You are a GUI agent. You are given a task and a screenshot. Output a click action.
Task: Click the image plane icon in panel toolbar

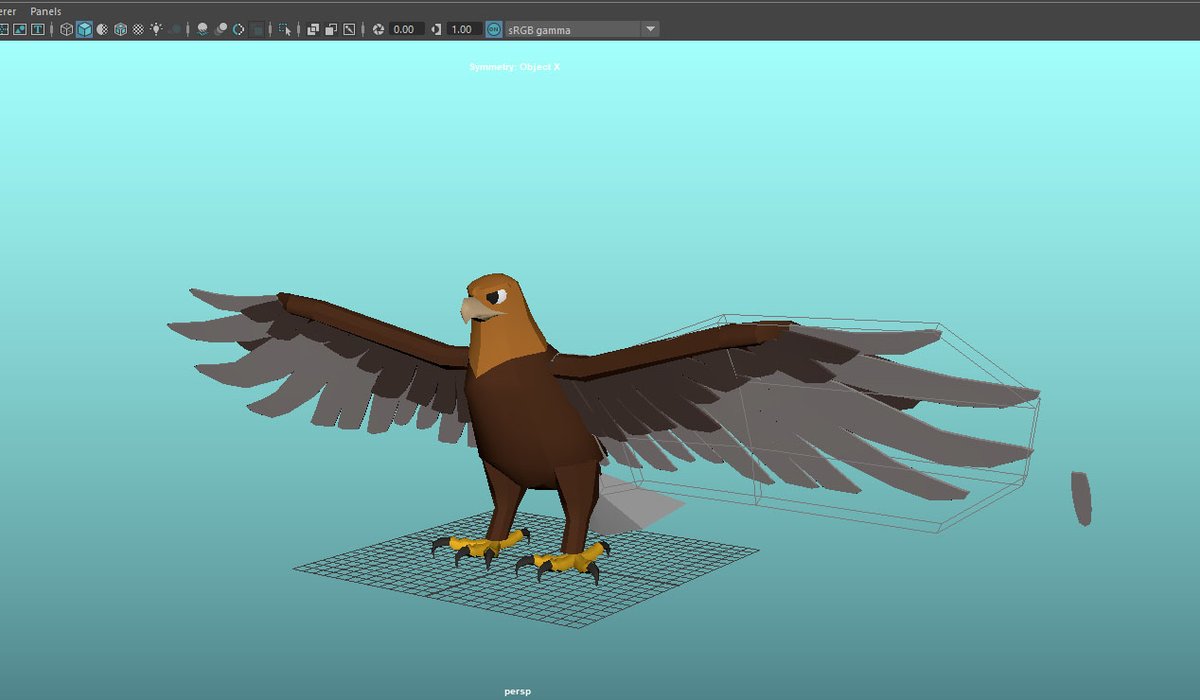pyautogui.click(x=20, y=29)
